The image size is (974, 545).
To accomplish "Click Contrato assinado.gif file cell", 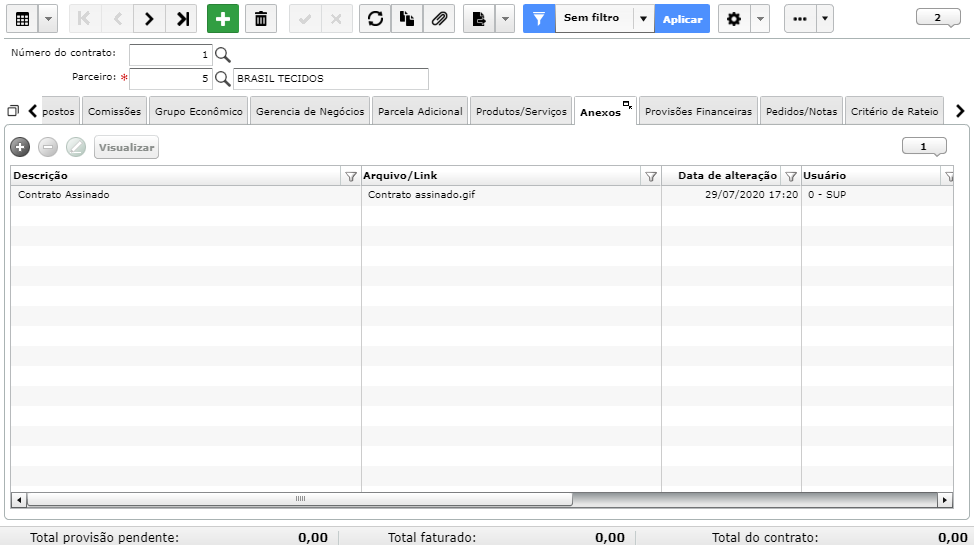I will [x=511, y=195].
